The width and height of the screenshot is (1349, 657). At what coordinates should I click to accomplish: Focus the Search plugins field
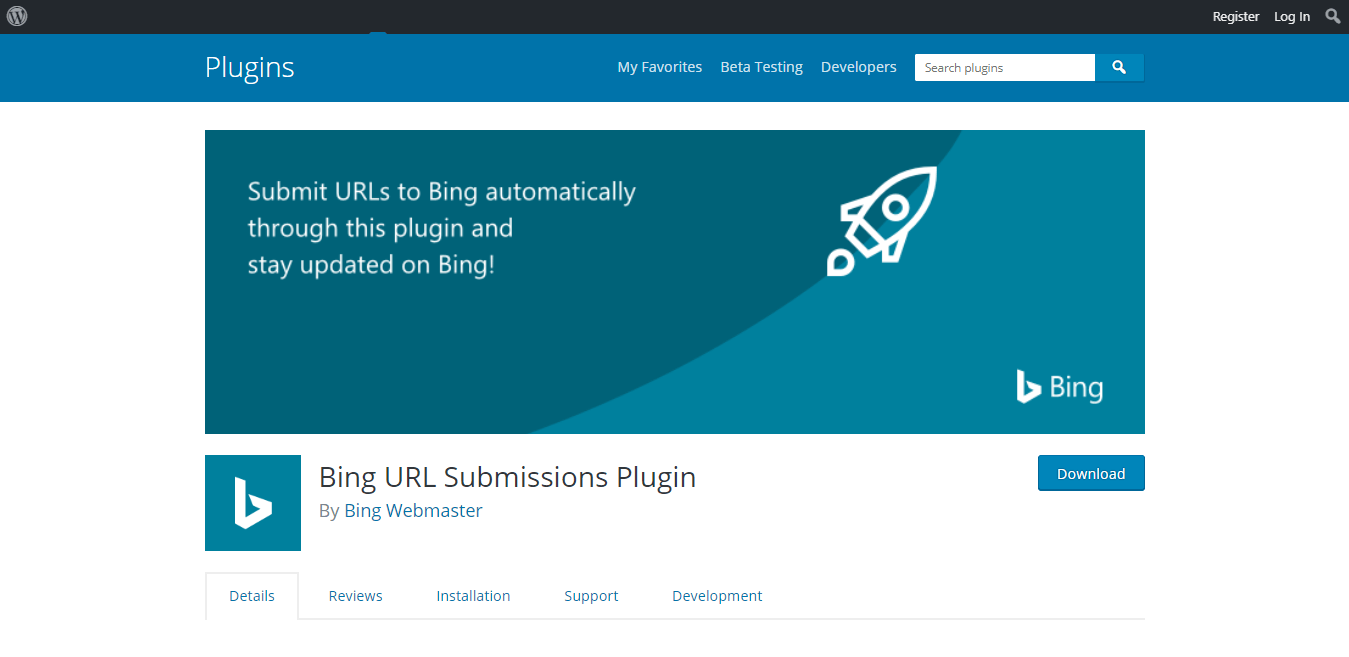point(1005,67)
